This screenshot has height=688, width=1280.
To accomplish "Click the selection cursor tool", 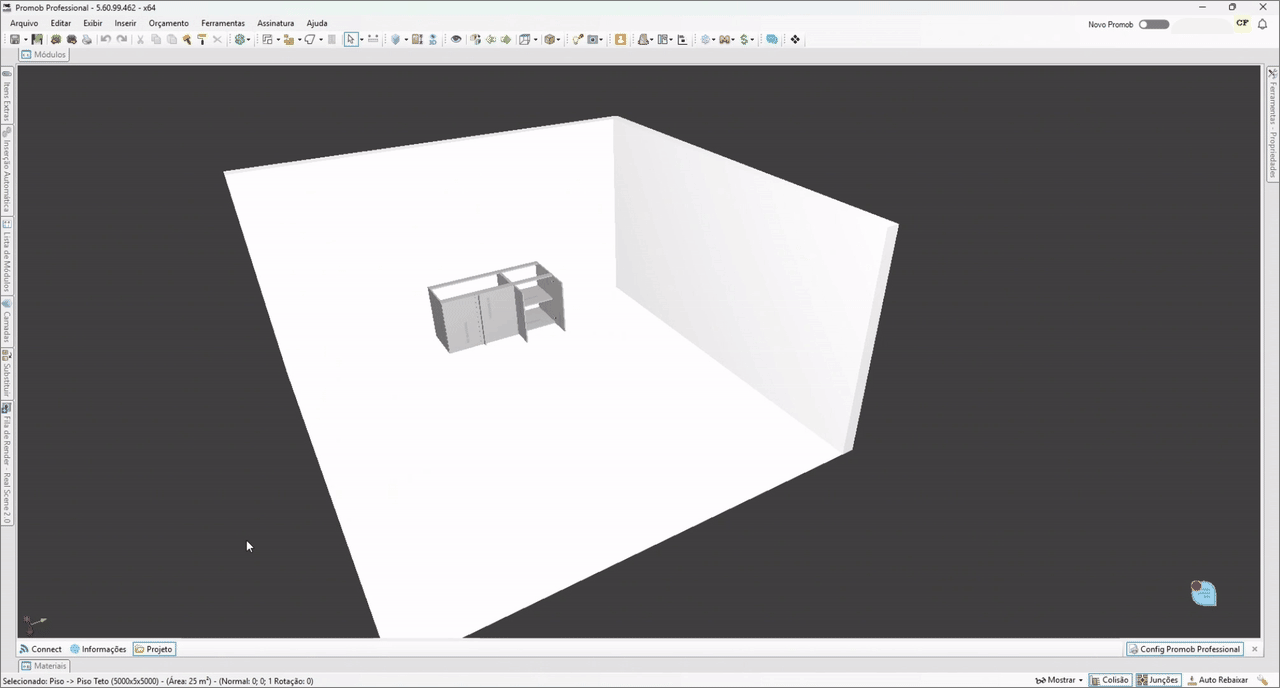I will pos(350,40).
